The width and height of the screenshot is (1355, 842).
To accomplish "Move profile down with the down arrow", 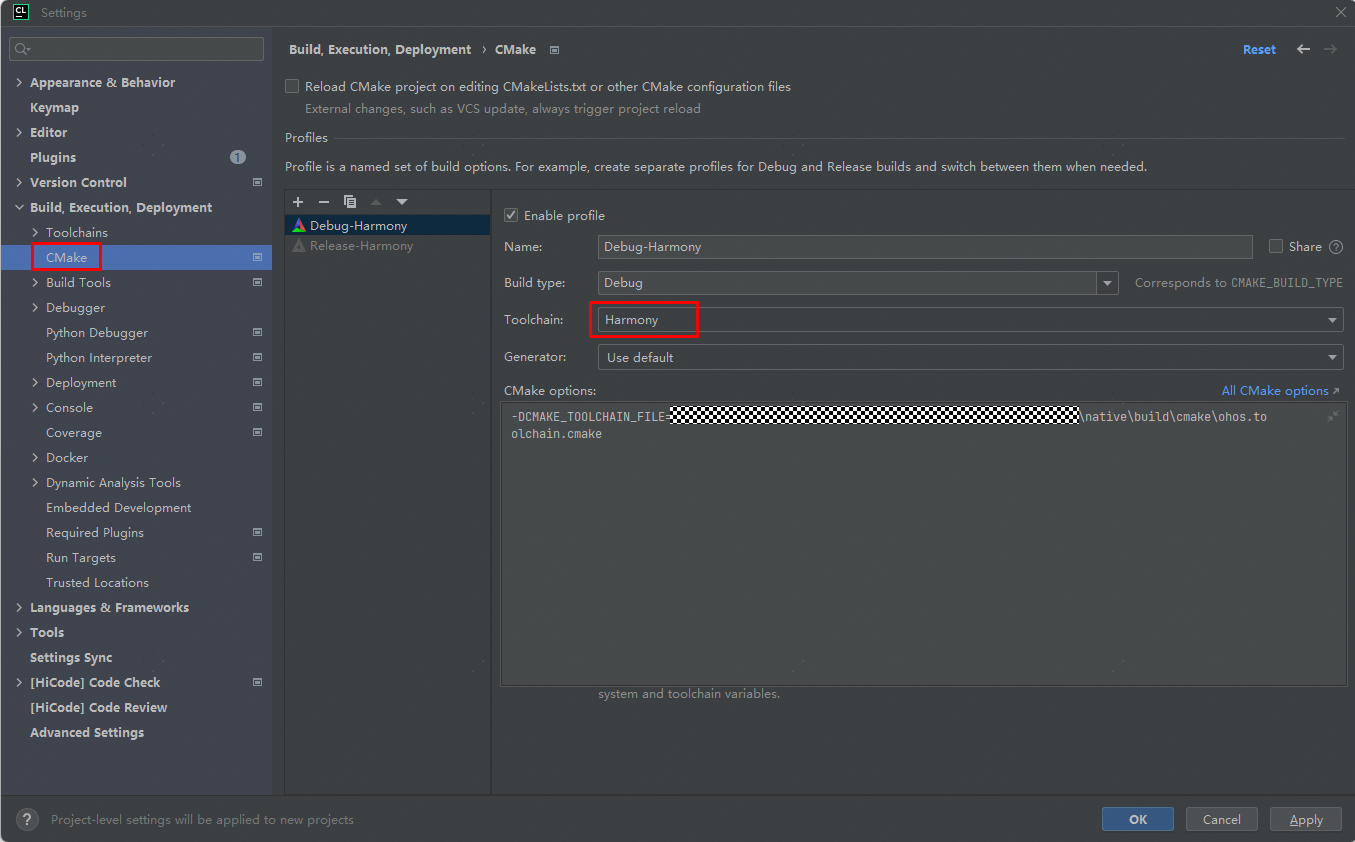I will [402, 202].
